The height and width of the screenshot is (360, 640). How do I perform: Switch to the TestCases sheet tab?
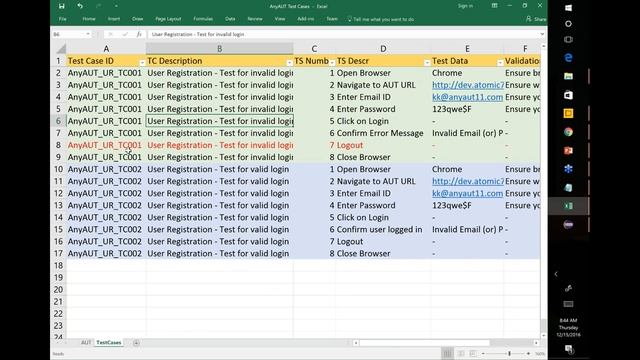(x=109, y=342)
